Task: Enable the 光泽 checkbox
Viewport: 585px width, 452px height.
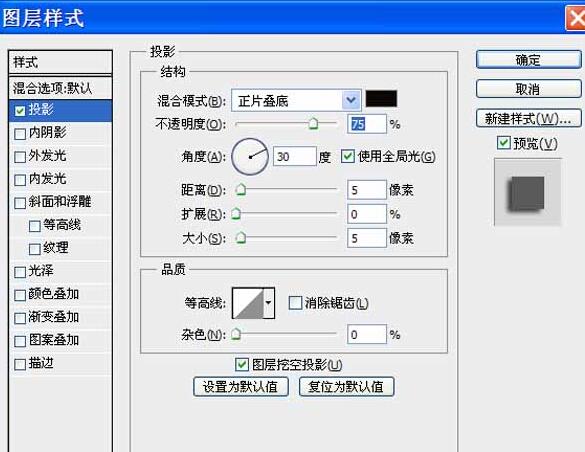Action: 20,272
